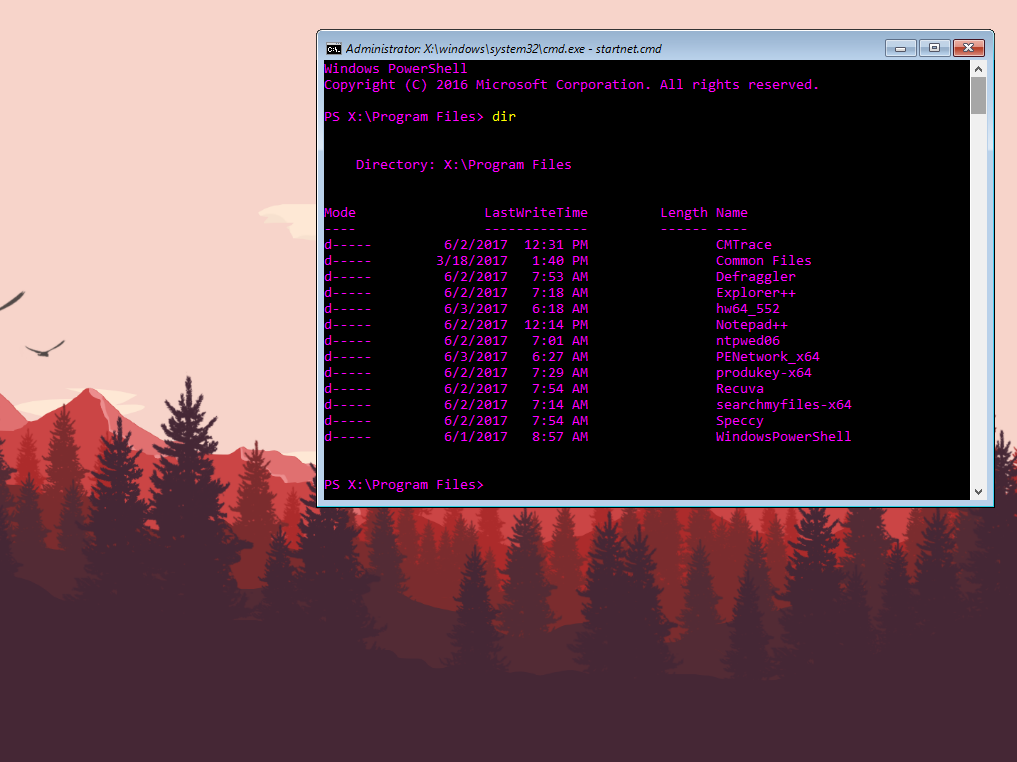The width and height of the screenshot is (1017, 762).
Task: Click the 'Speccy' directory name
Action: coord(740,420)
